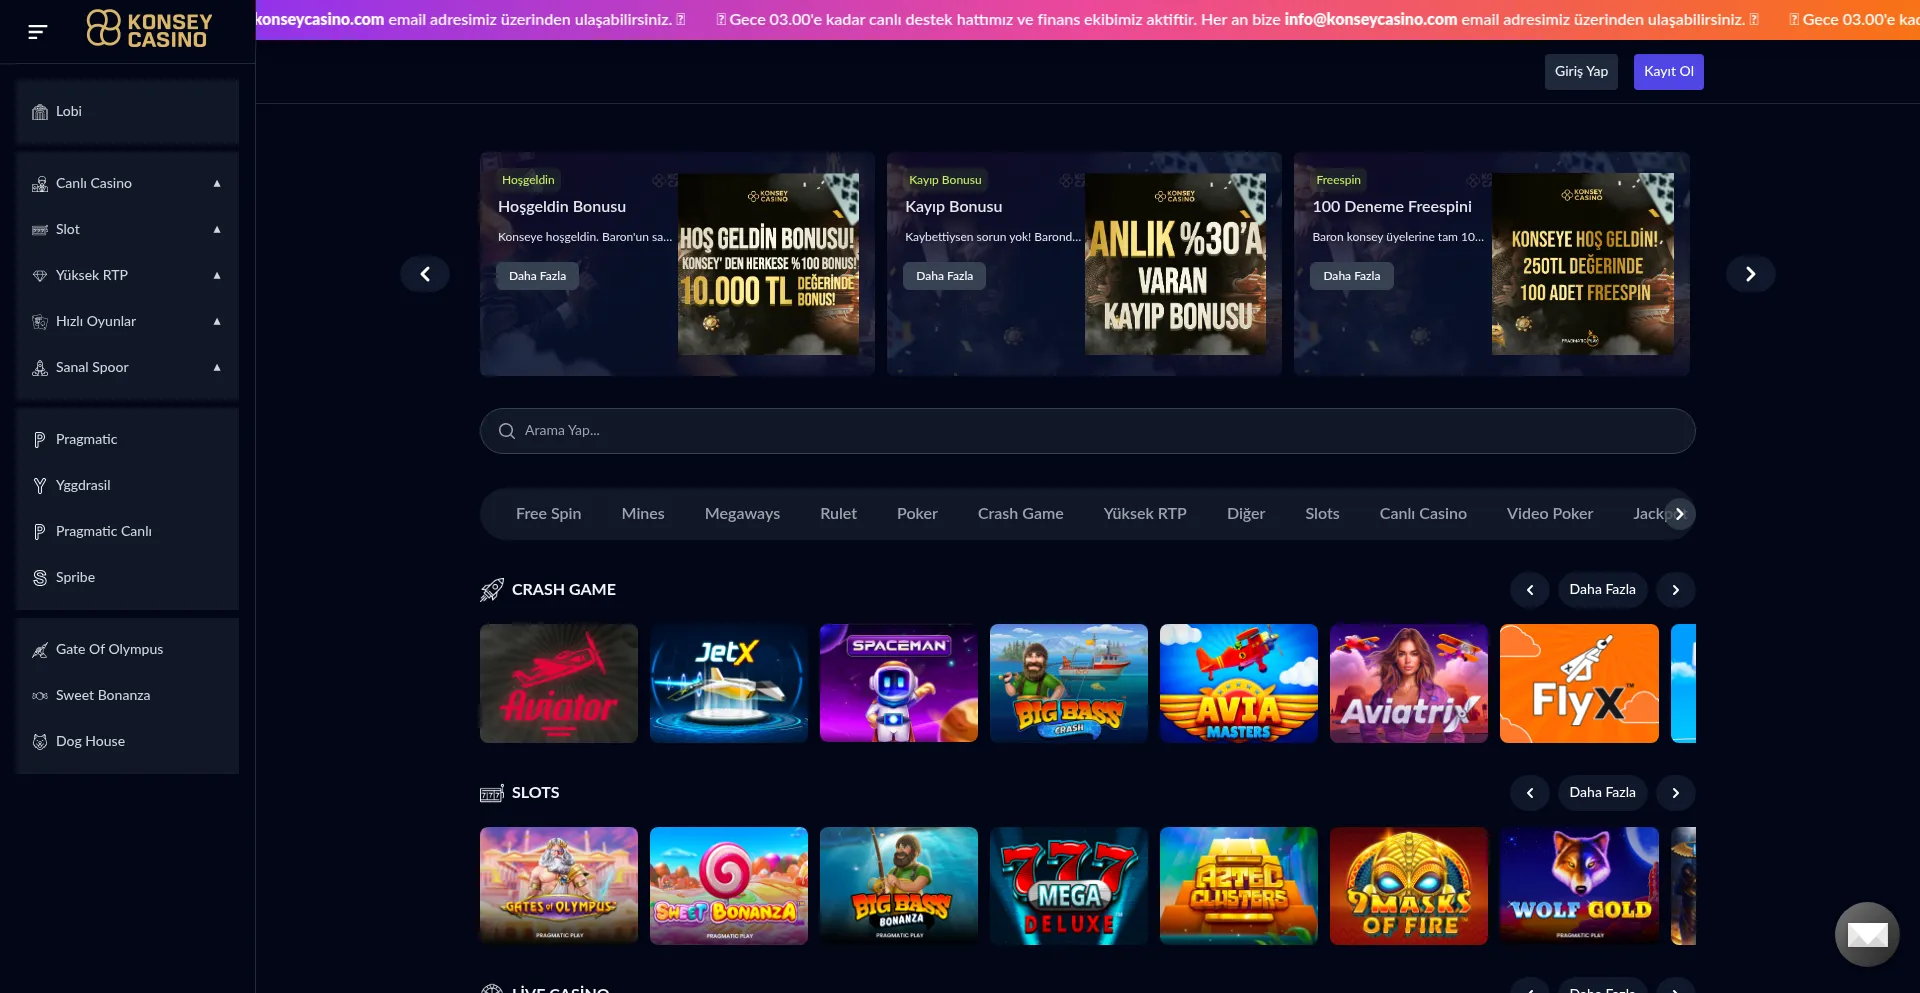The width and height of the screenshot is (1920, 993).
Task: Expand the Slot sidebar section
Action: pyautogui.click(x=217, y=230)
